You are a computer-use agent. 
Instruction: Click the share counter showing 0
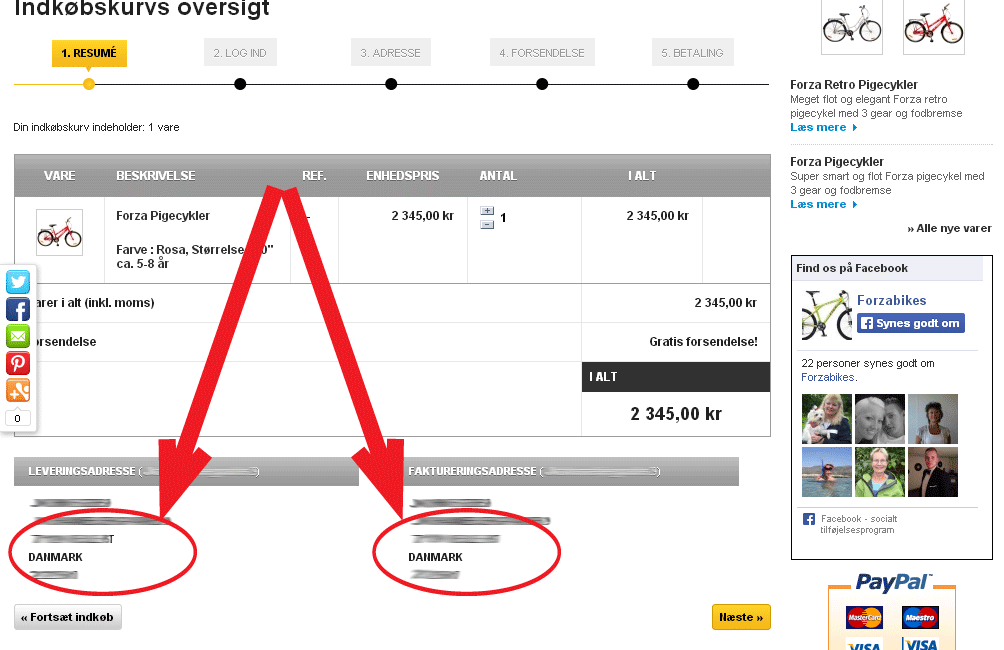pyautogui.click(x=17, y=418)
